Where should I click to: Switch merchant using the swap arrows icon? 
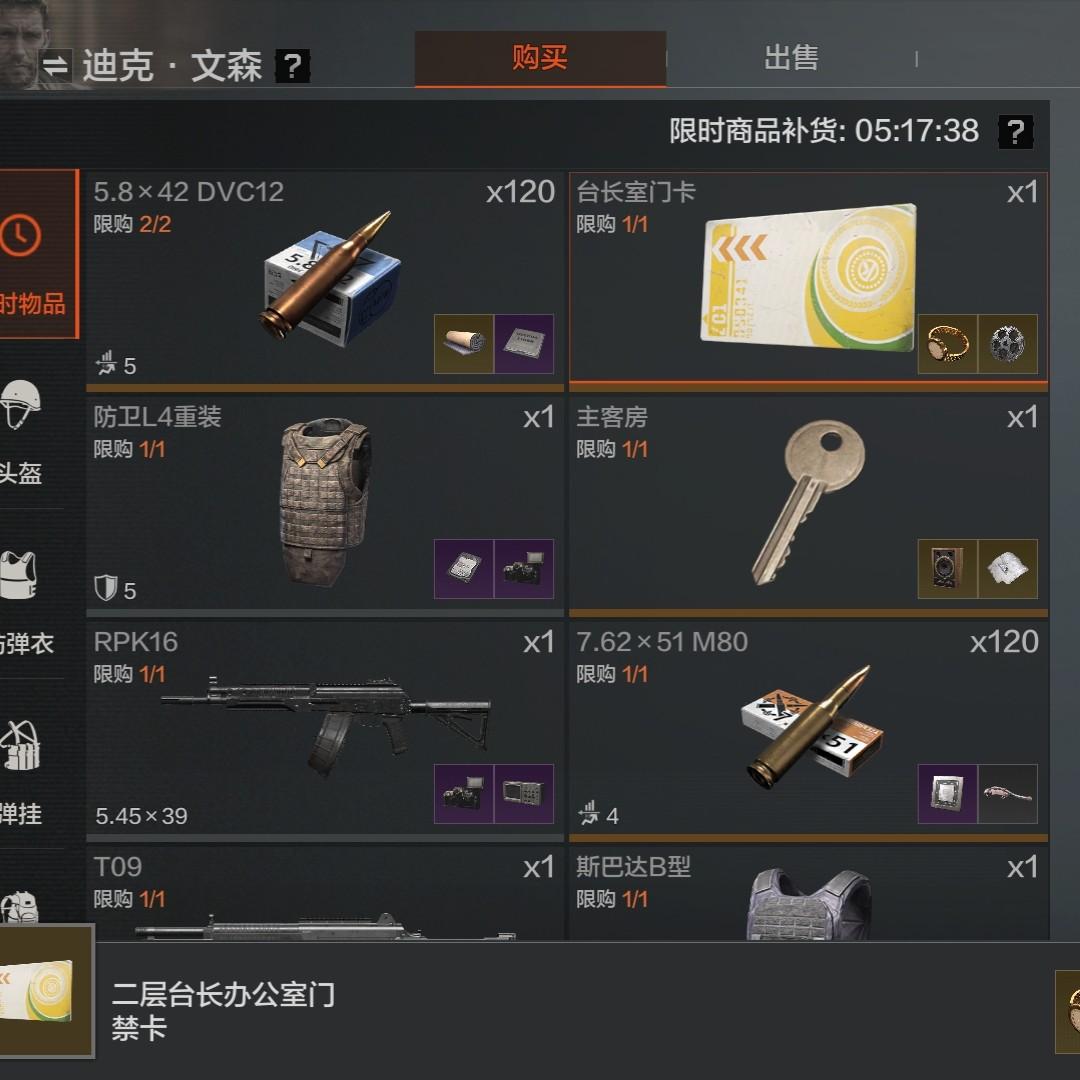tap(55, 66)
